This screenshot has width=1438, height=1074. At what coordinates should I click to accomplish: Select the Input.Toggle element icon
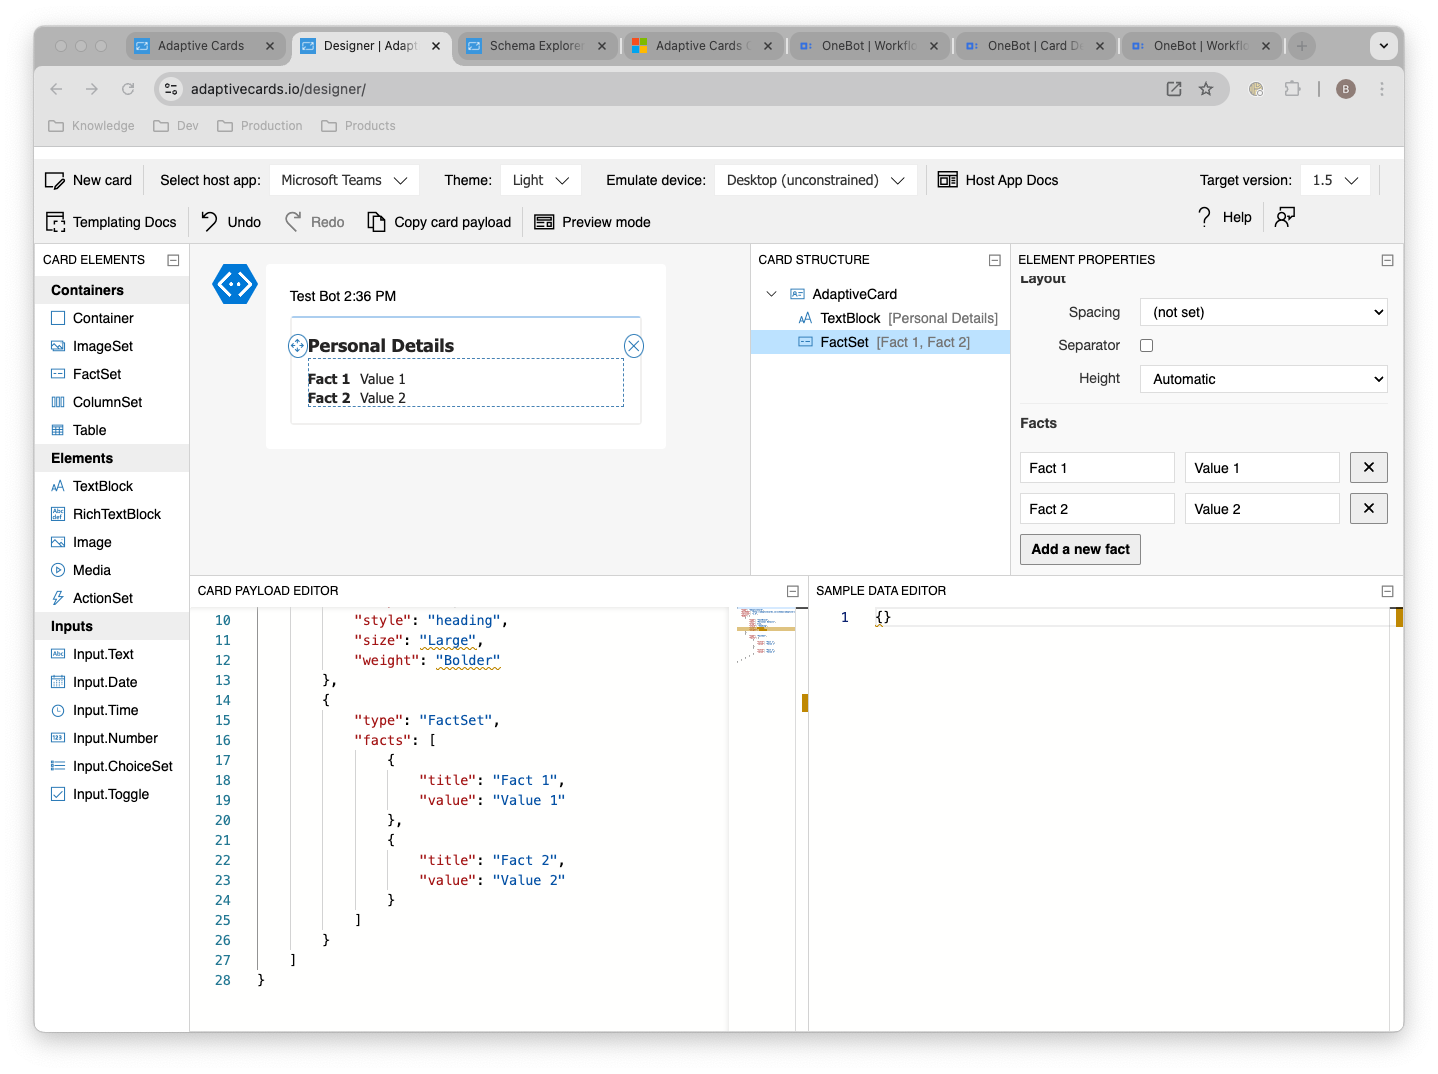58,794
